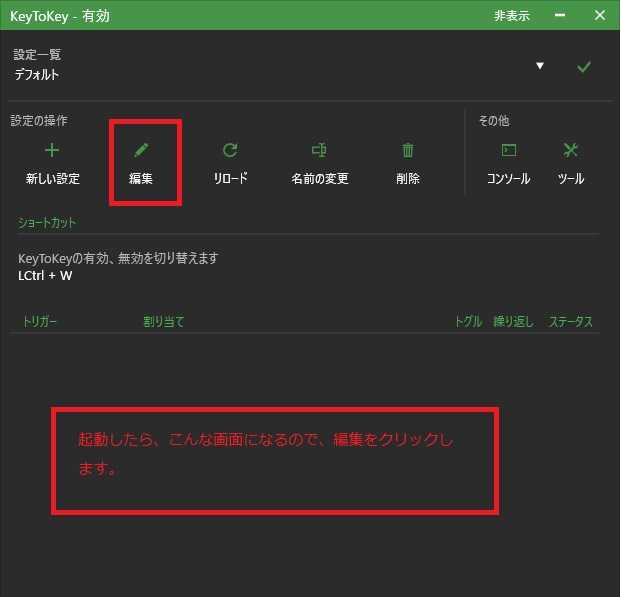Image resolution: width=621 pixels, height=597 pixels.
Task: Click the 削除 label
Action: (x=408, y=178)
